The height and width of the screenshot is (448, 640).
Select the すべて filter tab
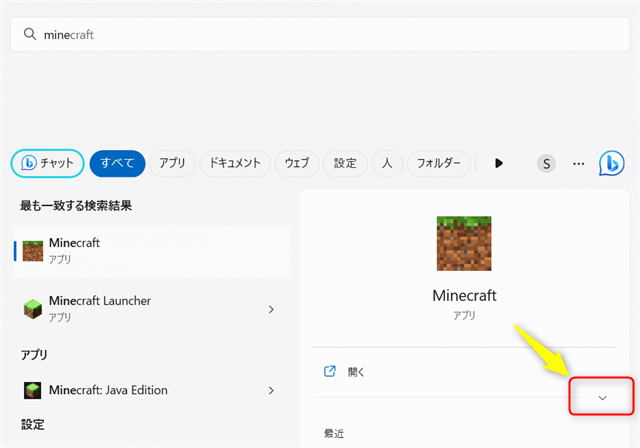(117, 163)
